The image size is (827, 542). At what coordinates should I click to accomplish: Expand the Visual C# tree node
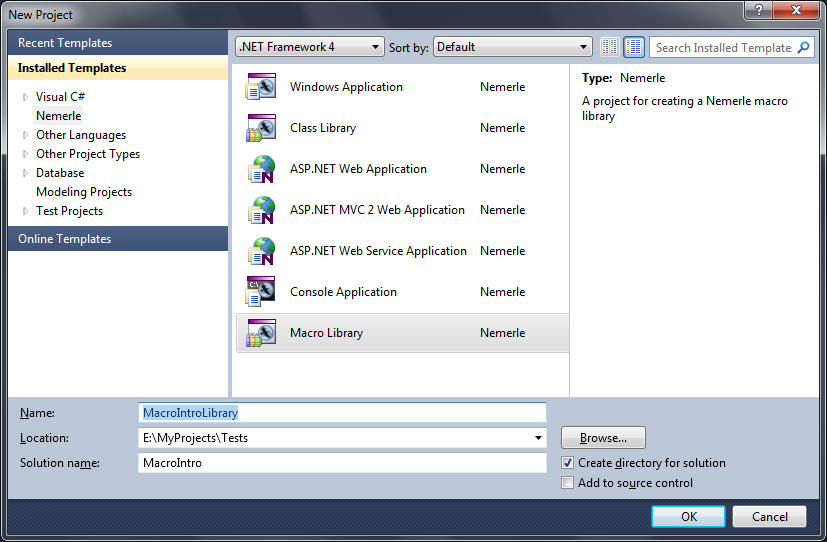point(26,97)
